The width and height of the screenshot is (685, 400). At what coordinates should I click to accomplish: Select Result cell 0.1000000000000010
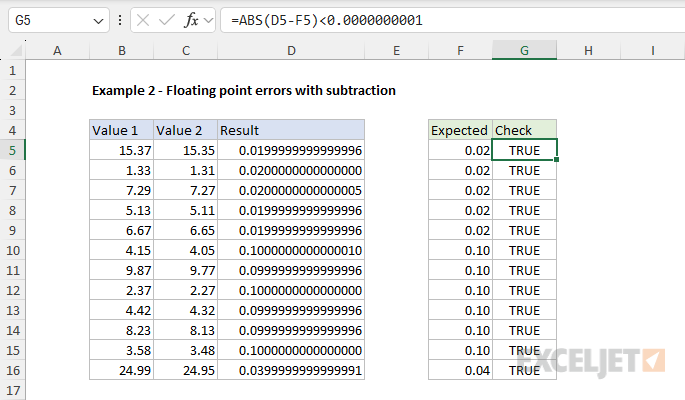click(x=291, y=250)
